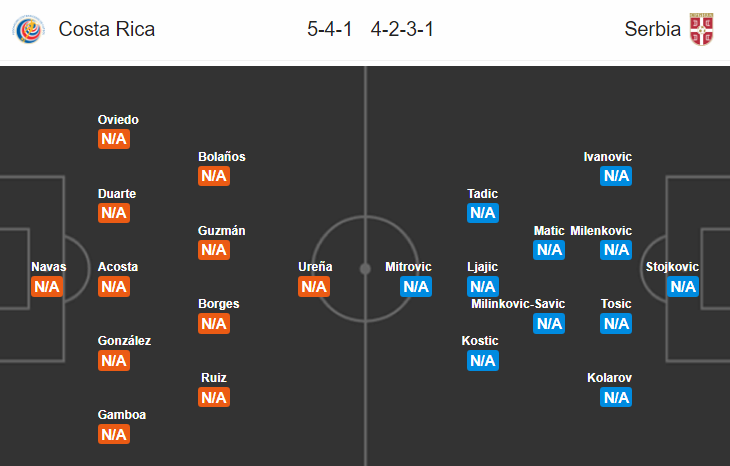Screen dimensions: 730x466
Task: Click the Serbia team crest icon
Action: 701,29
